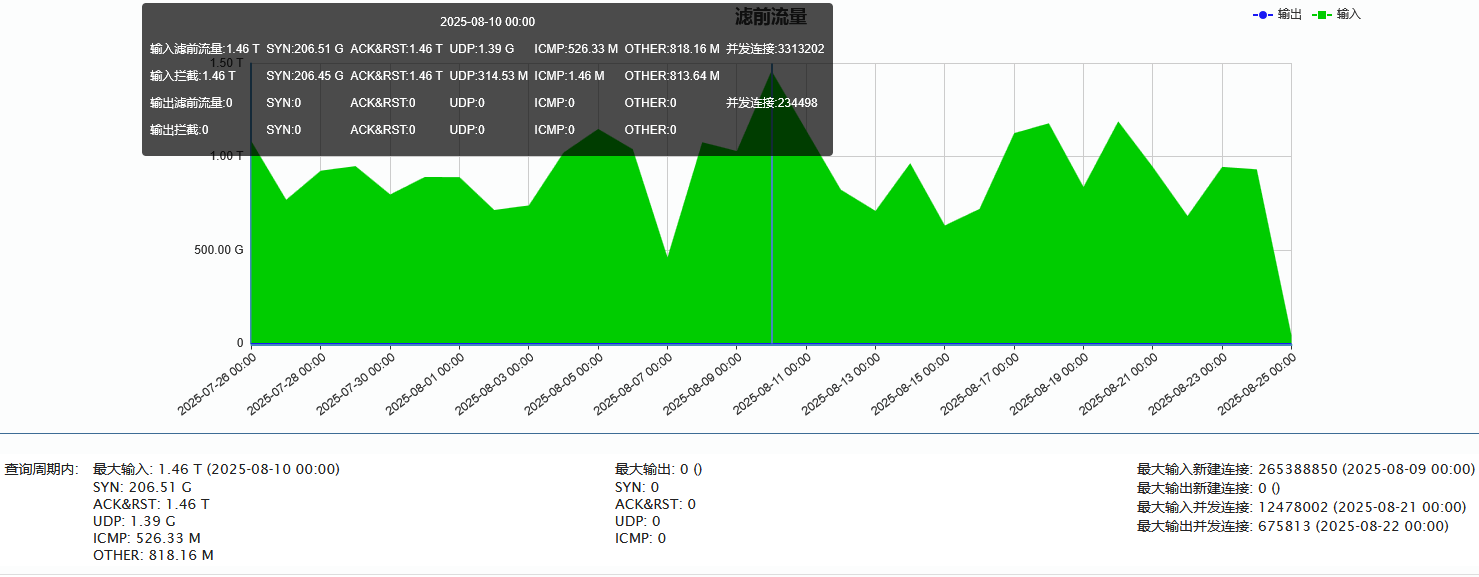Click the 滤前流量 chart title
The image size is (1479, 577).
(770, 17)
